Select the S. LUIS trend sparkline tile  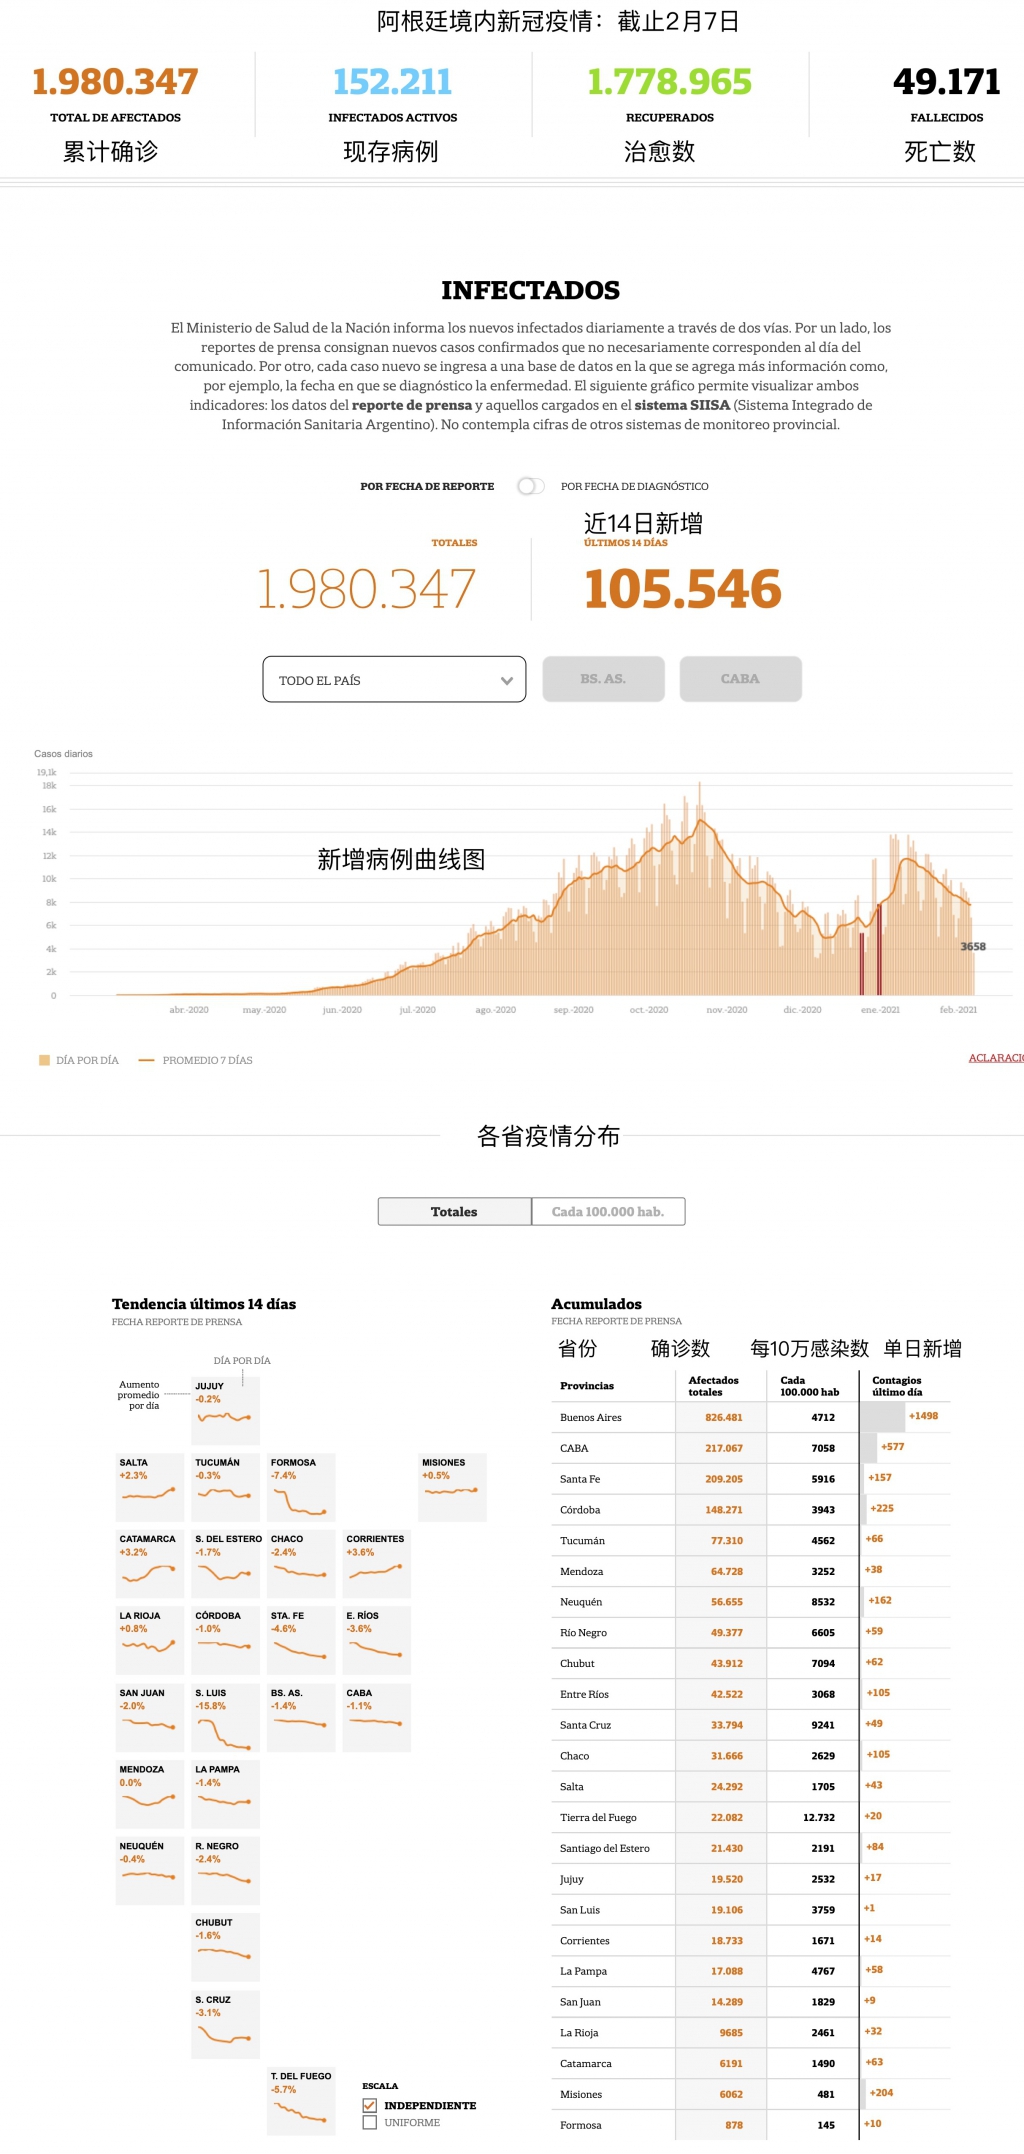[x=225, y=1717]
